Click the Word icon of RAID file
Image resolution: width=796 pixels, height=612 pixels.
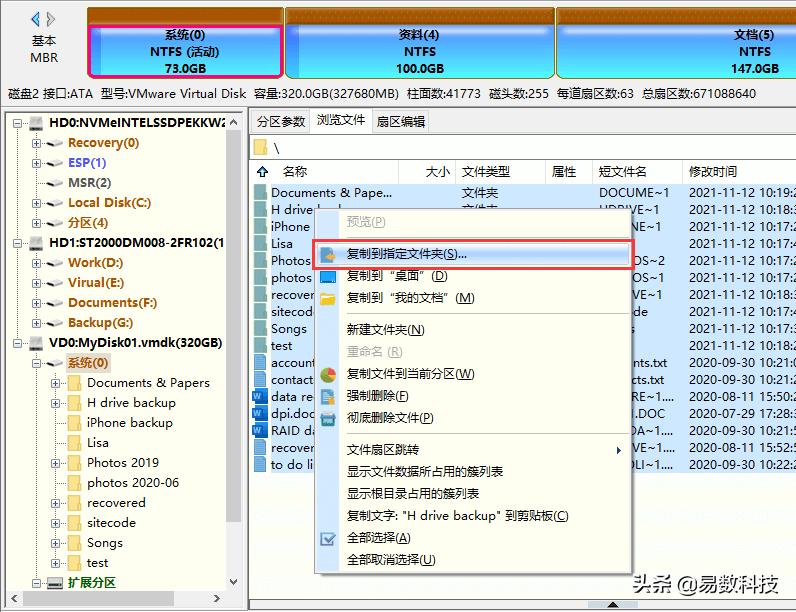(260, 430)
